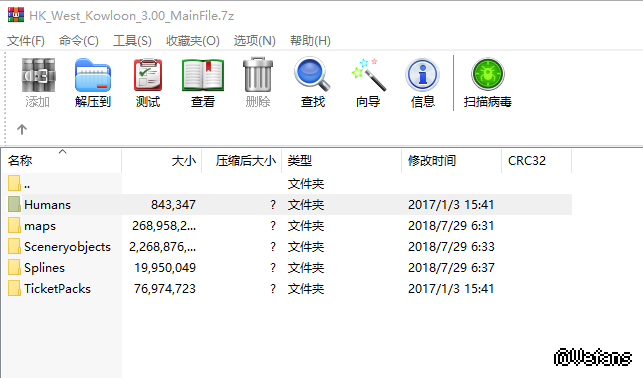Sort by the Size (大小) column header
Image resolution: width=643 pixels, height=378 pixels.
tap(162, 161)
